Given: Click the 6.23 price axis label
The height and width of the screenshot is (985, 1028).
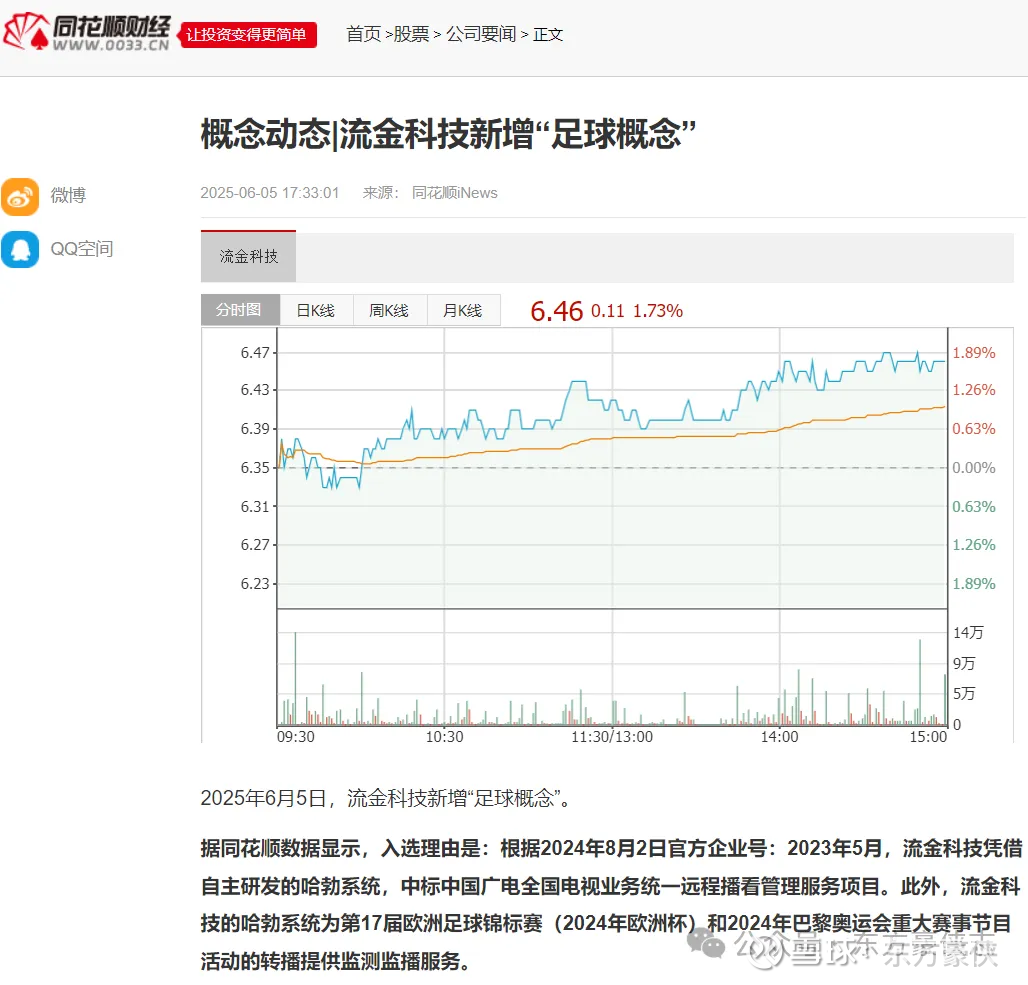Looking at the screenshot, I should click(255, 584).
